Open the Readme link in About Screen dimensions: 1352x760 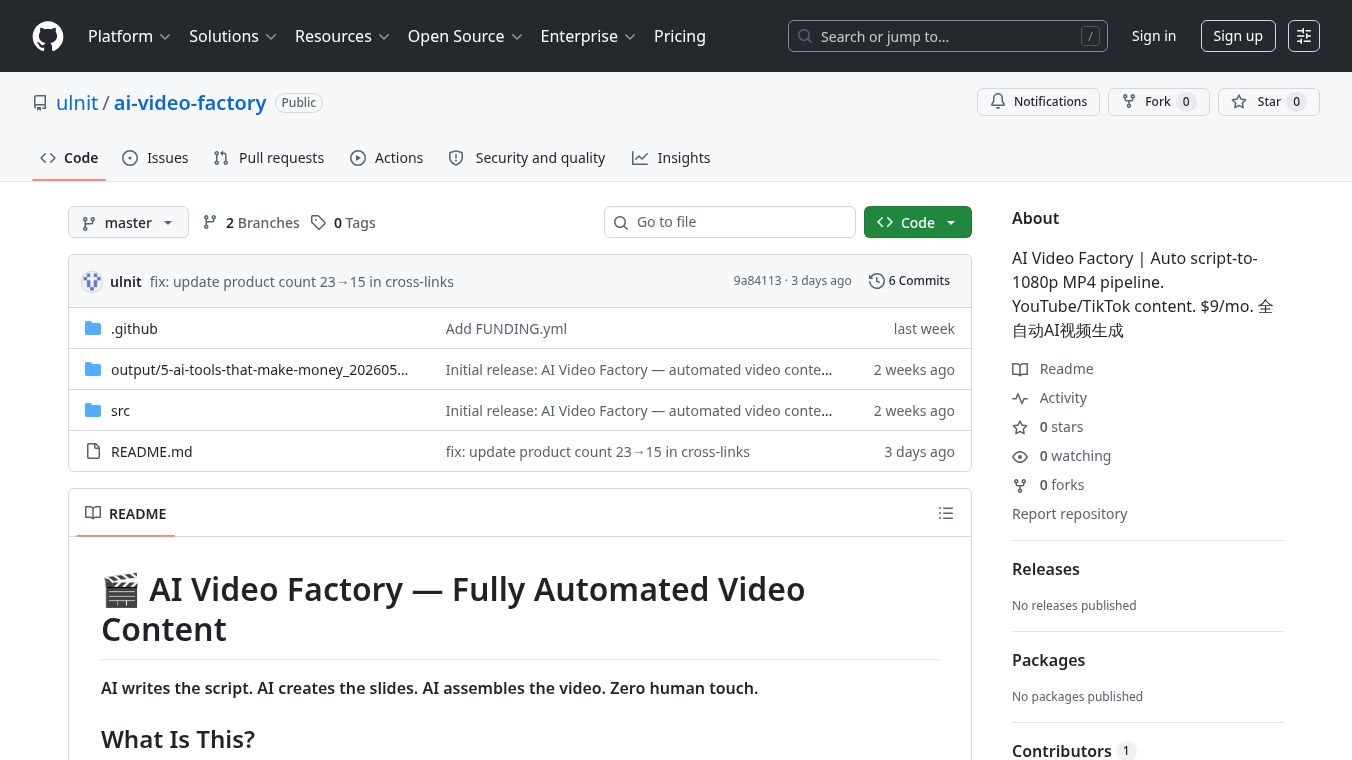pyautogui.click(x=1053, y=369)
